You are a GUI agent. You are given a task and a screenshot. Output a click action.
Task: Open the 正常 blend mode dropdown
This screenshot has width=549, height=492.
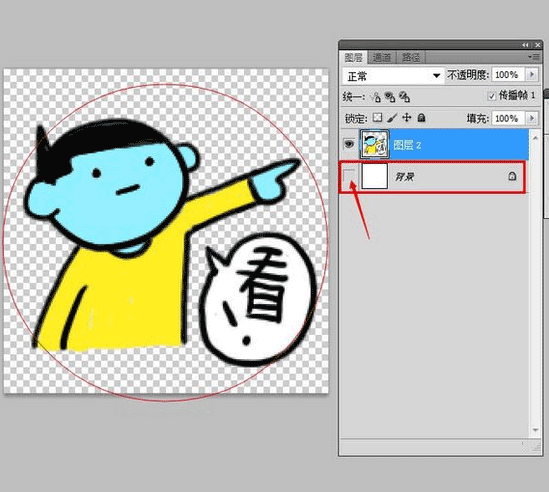[393, 76]
